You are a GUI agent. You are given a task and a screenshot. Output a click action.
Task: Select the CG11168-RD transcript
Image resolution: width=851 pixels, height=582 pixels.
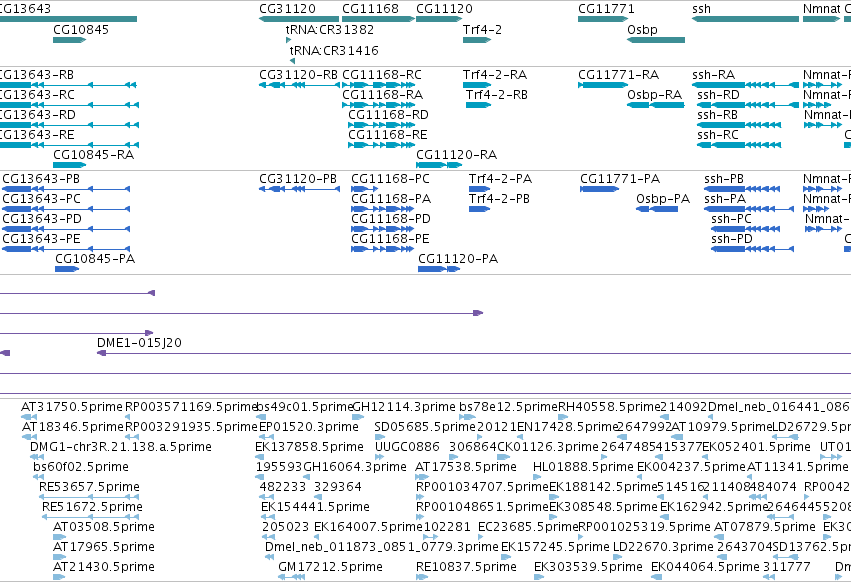click(382, 125)
